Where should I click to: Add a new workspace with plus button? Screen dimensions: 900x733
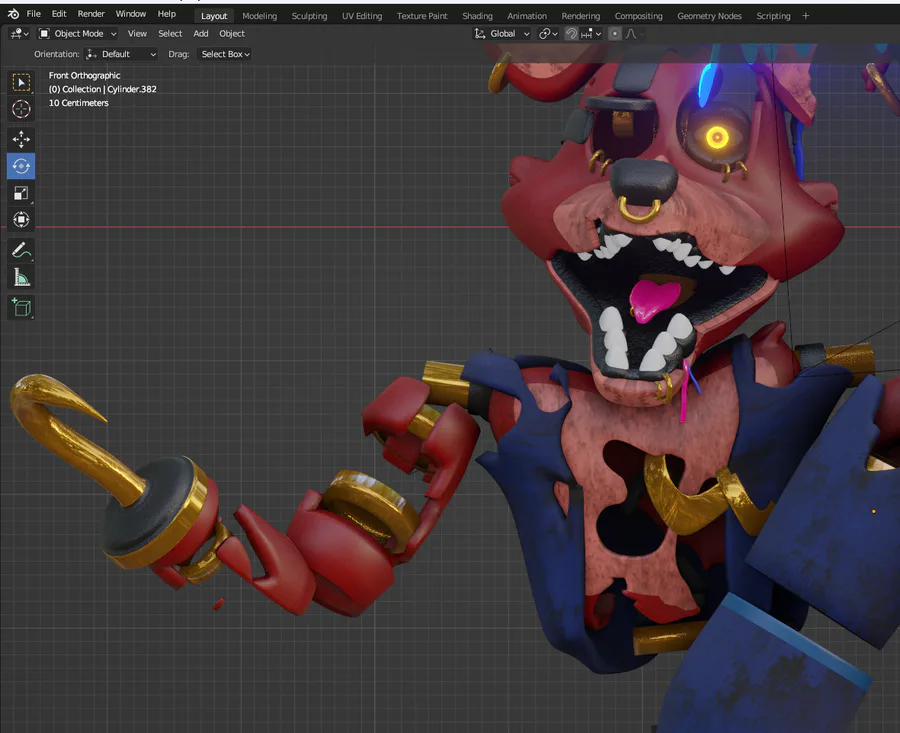point(806,16)
